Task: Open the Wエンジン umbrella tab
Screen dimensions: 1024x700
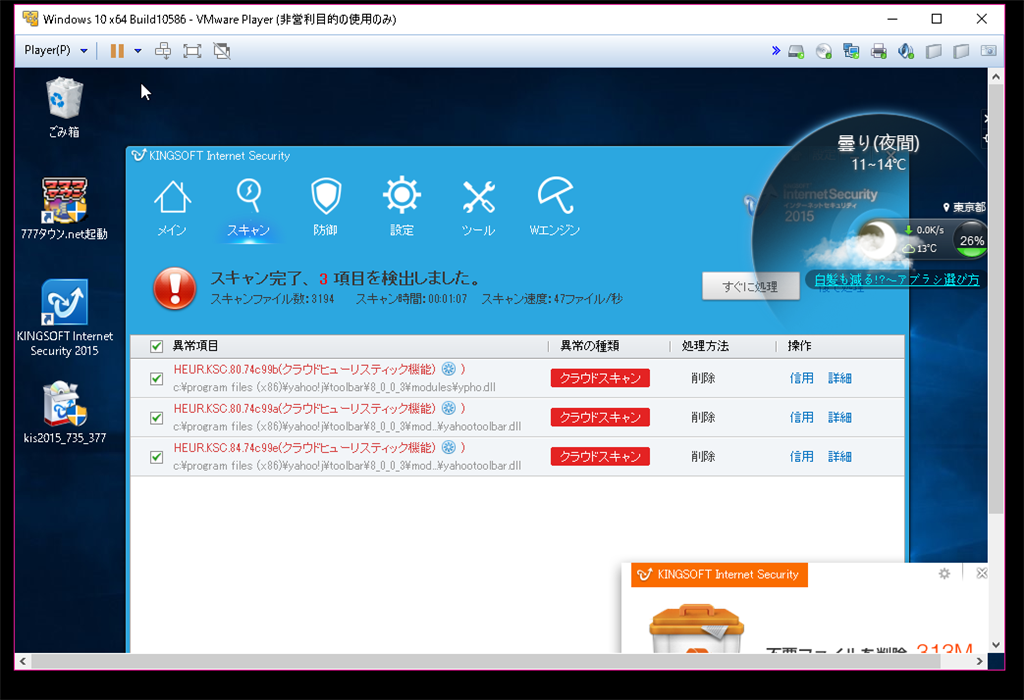Action: click(x=554, y=207)
